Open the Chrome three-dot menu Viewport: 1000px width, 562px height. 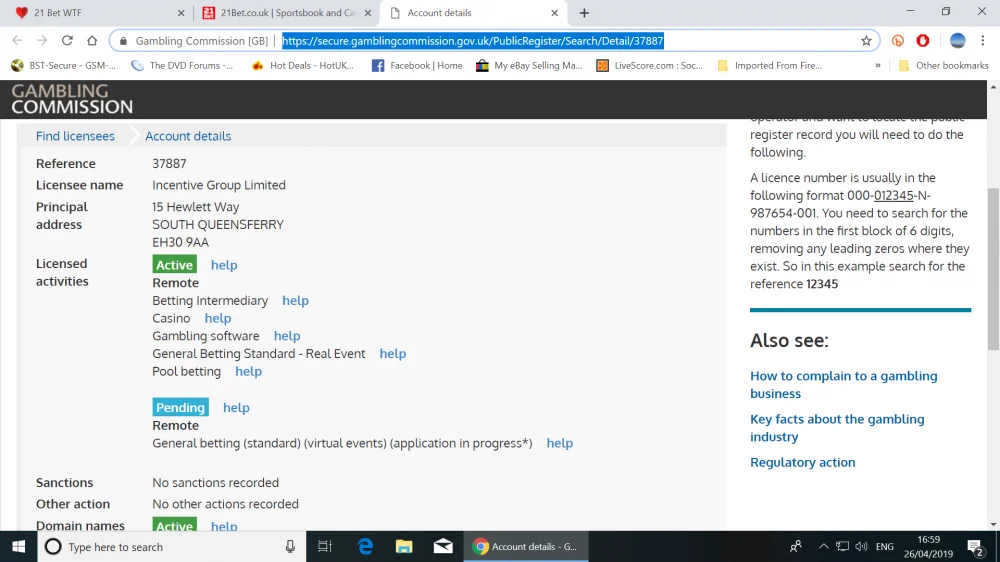pyautogui.click(x=983, y=41)
